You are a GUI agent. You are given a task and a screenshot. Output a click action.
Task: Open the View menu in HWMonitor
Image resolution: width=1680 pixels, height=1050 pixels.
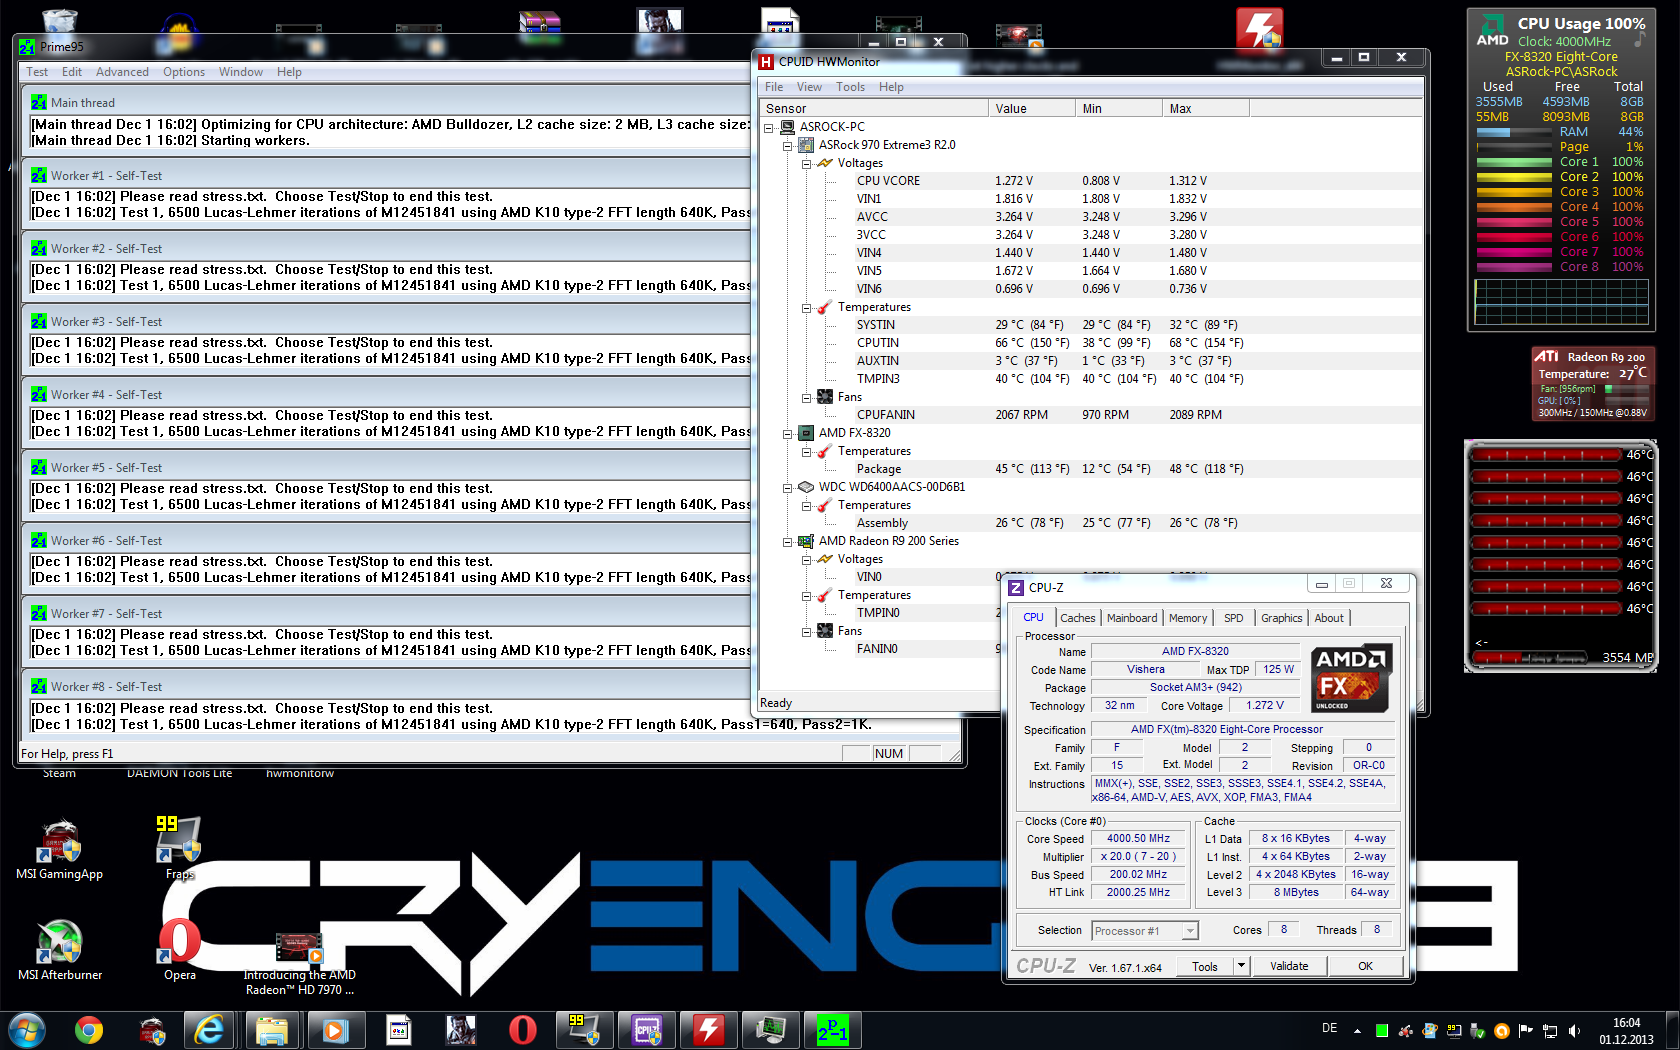pos(809,87)
